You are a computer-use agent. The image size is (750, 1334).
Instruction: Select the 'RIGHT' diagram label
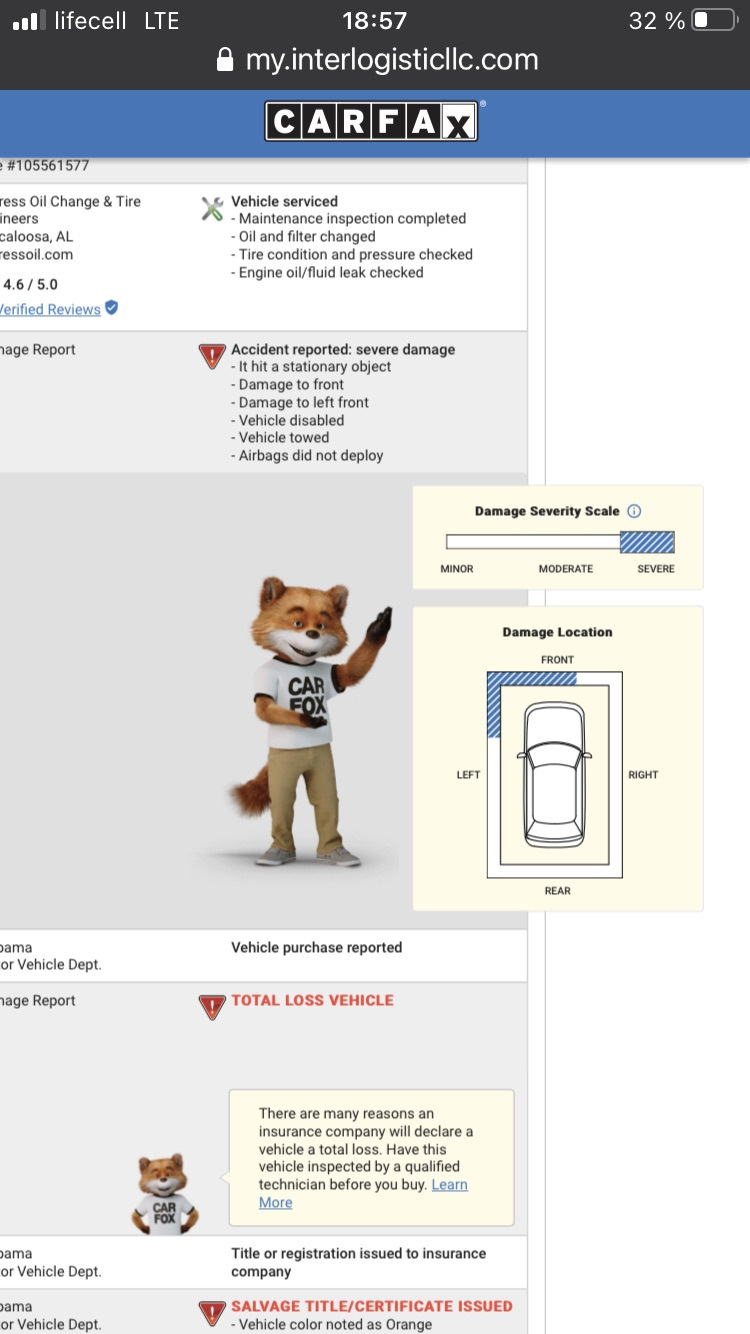pos(643,775)
